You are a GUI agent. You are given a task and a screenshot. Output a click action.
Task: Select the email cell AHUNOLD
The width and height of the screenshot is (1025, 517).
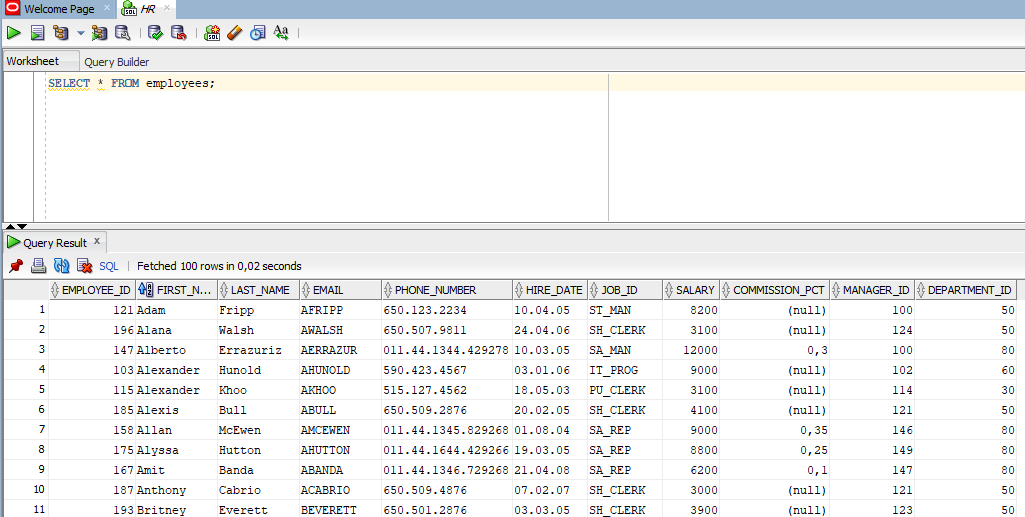point(325,370)
